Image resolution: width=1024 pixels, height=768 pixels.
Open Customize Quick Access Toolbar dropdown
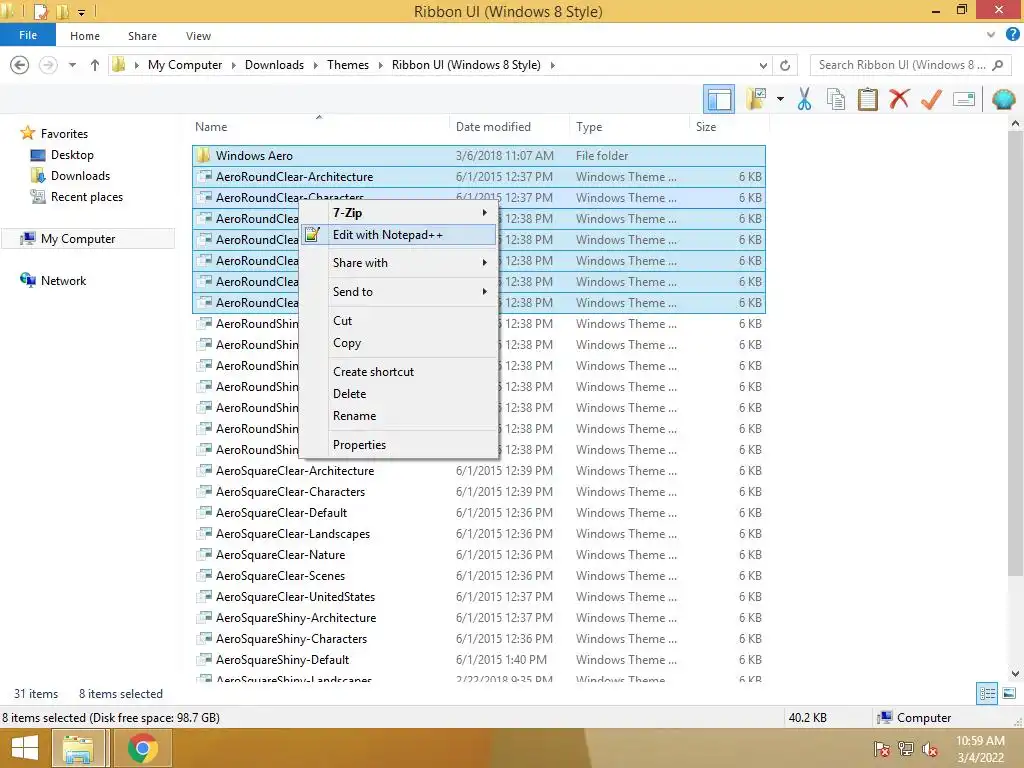(x=82, y=12)
